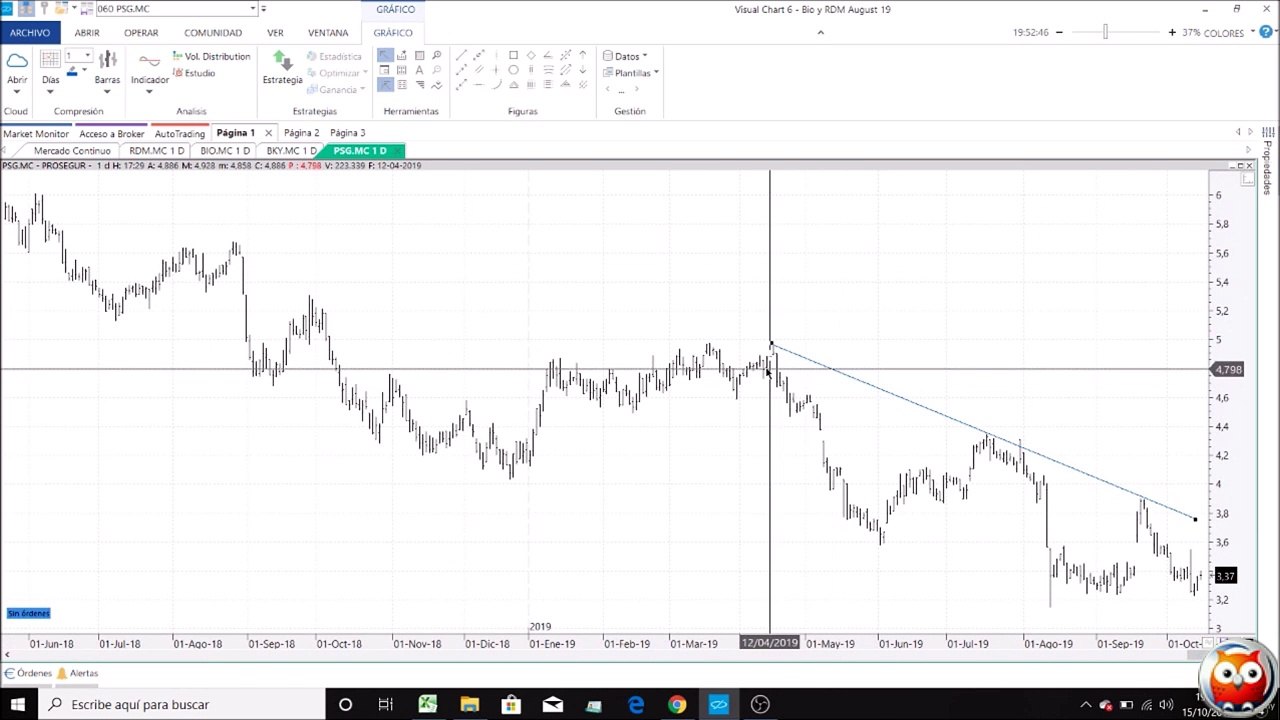The image size is (1280, 720).
Task: Click the Días compression icon
Action: [x=50, y=60]
